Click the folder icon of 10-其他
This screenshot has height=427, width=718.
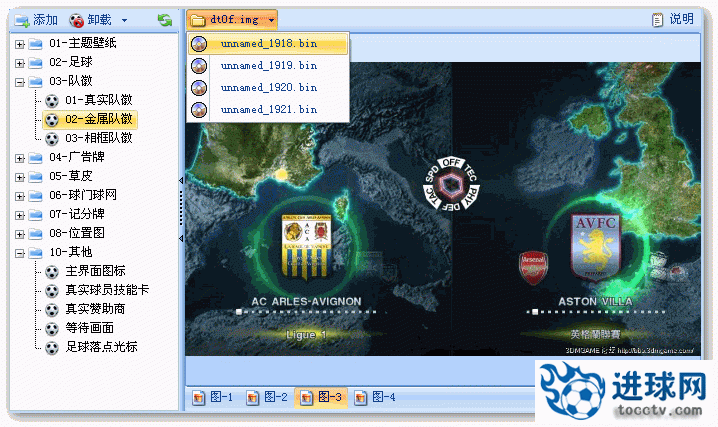click(x=36, y=253)
